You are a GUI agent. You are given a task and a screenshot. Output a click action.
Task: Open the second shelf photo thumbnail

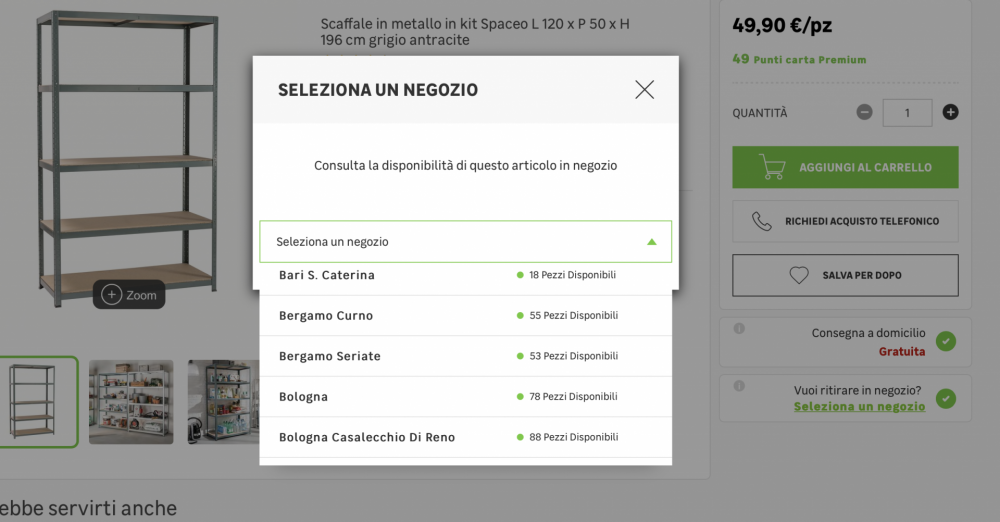[x=131, y=402]
